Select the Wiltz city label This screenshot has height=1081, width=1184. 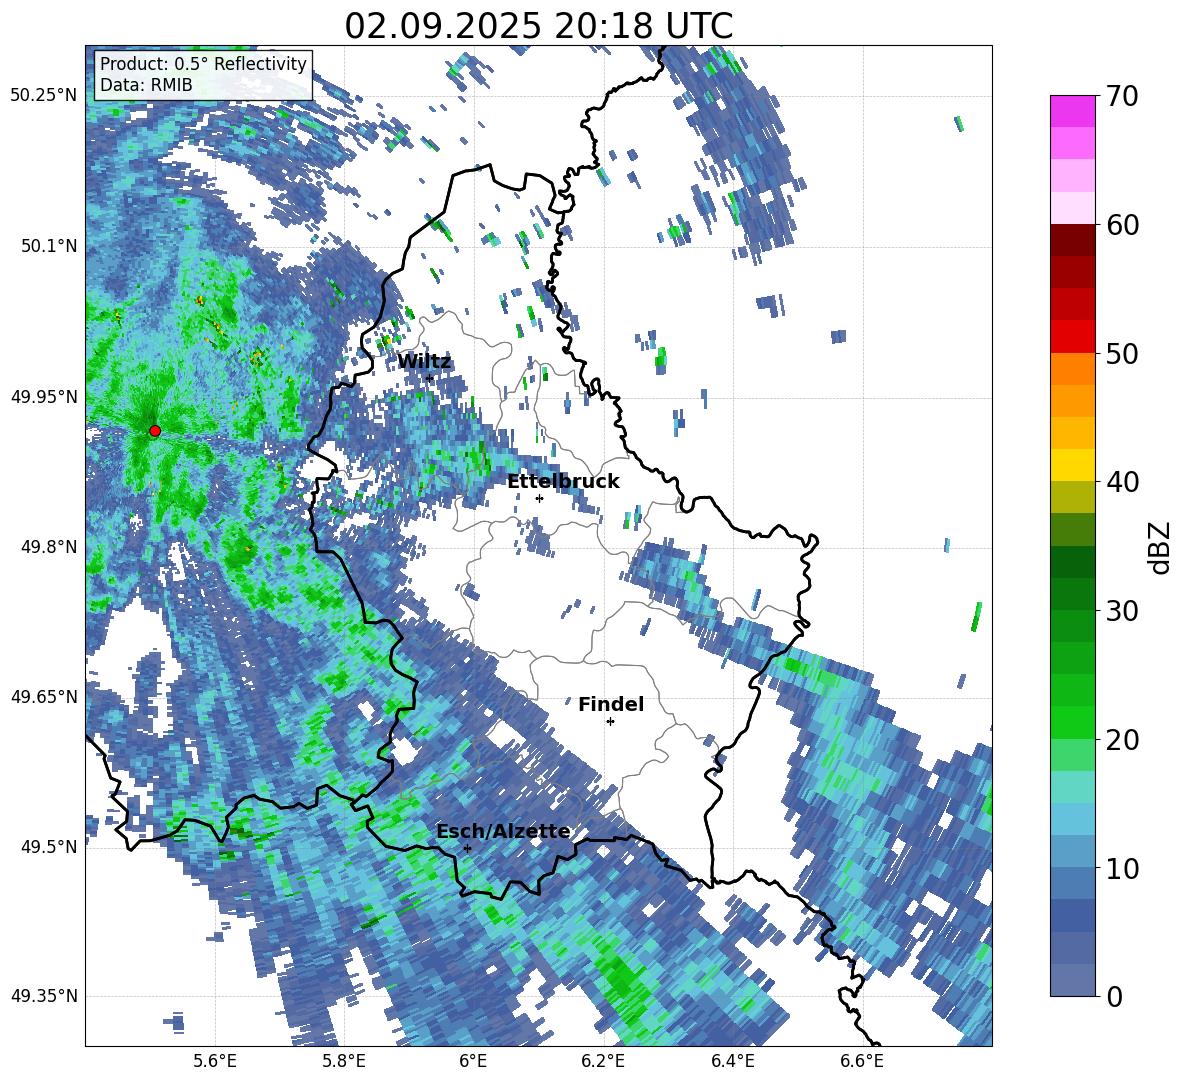(424, 362)
